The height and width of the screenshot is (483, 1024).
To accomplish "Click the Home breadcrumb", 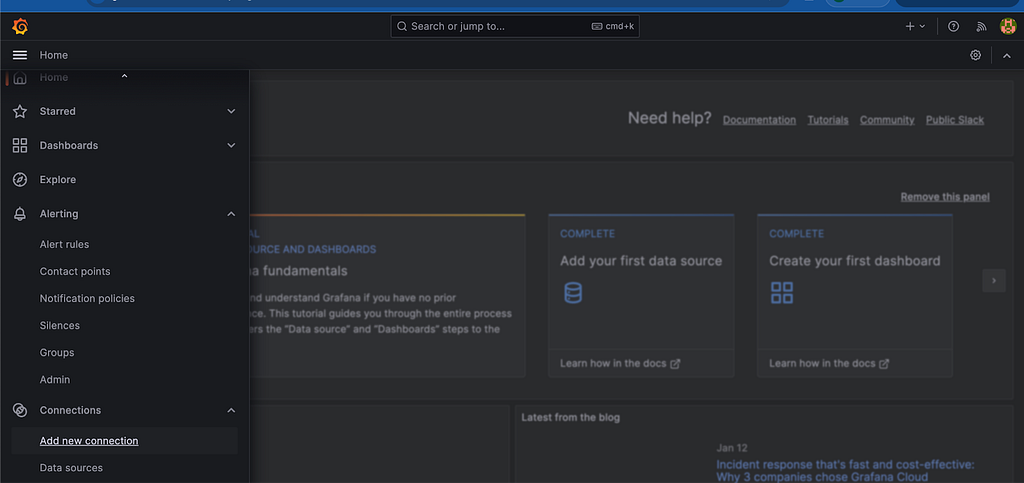I will (x=54, y=55).
